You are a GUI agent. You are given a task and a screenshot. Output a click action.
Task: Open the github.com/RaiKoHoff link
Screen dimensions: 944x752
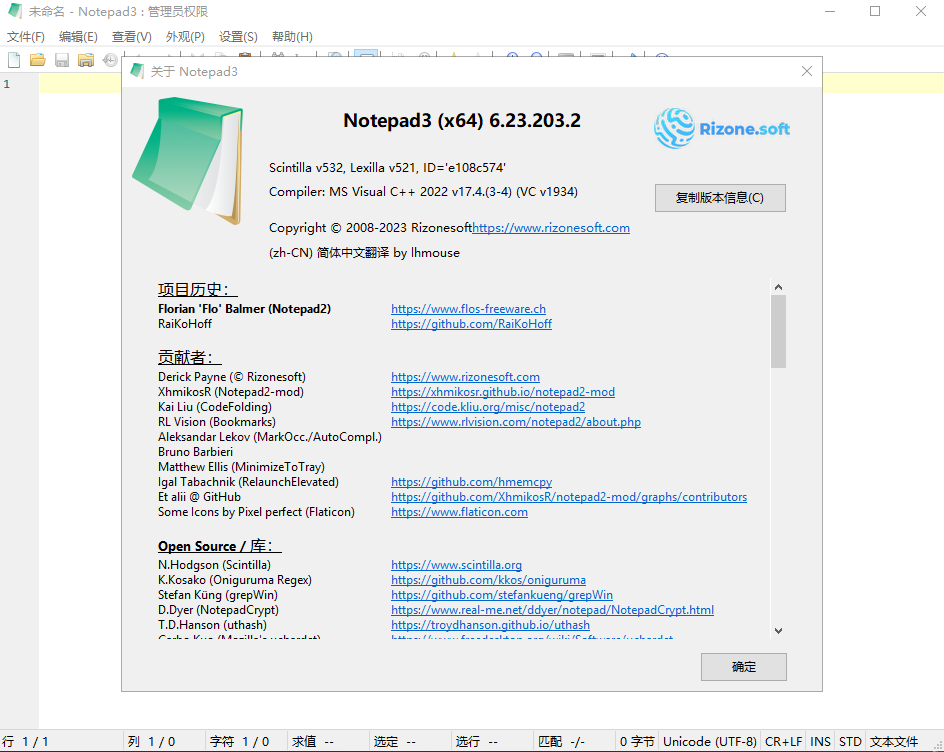(471, 324)
